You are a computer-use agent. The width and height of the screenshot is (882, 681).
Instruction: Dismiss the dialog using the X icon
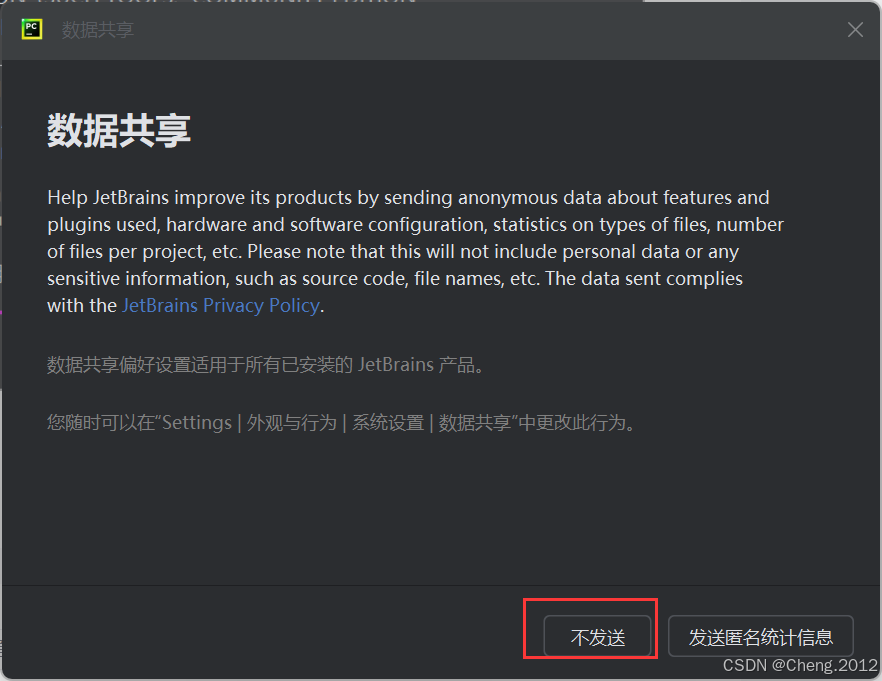855,30
